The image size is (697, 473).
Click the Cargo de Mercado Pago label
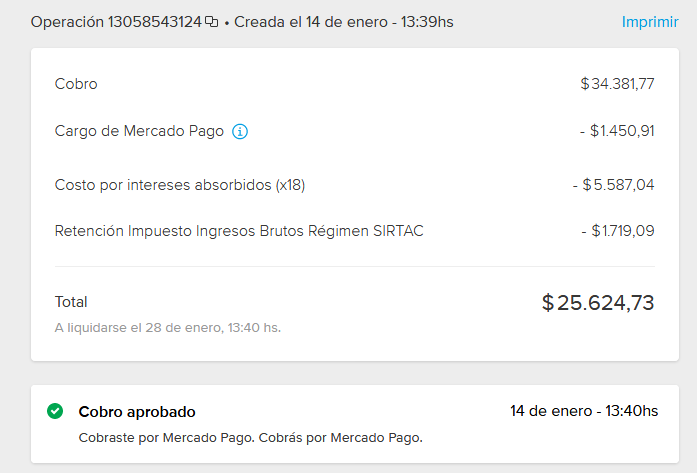point(139,131)
